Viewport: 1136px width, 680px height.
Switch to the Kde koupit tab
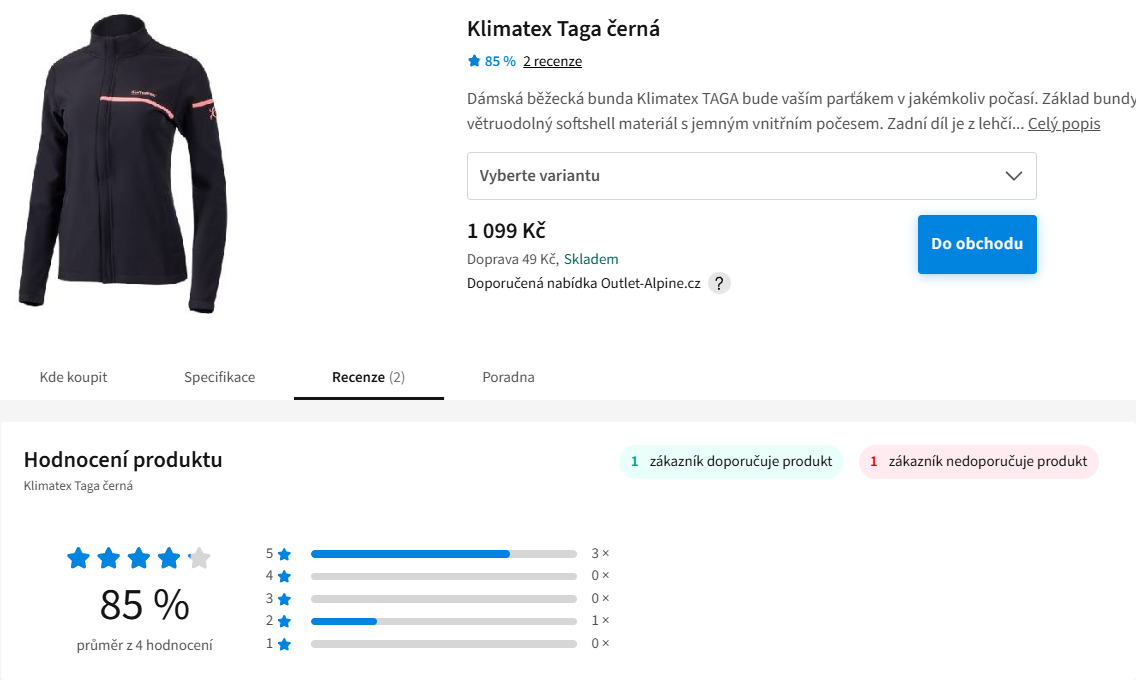pyautogui.click(x=73, y=377)
